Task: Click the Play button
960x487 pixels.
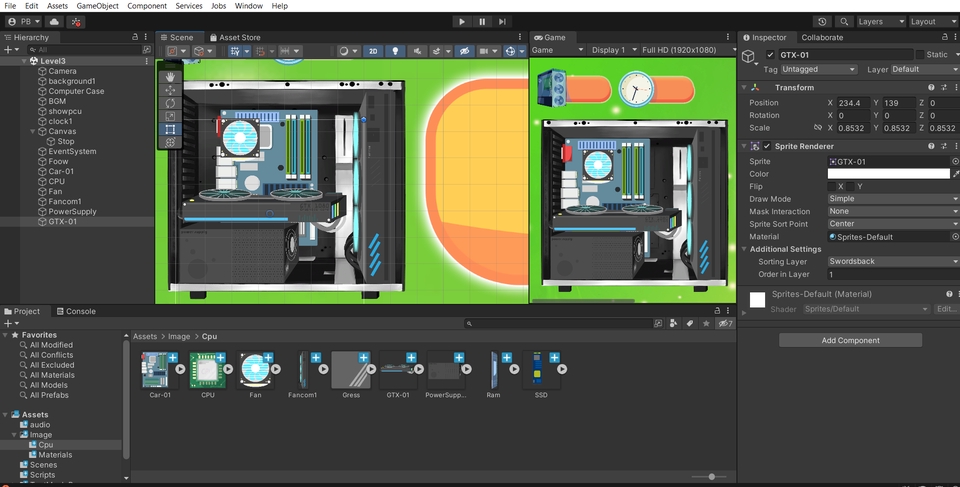Action: coord(462,21)
